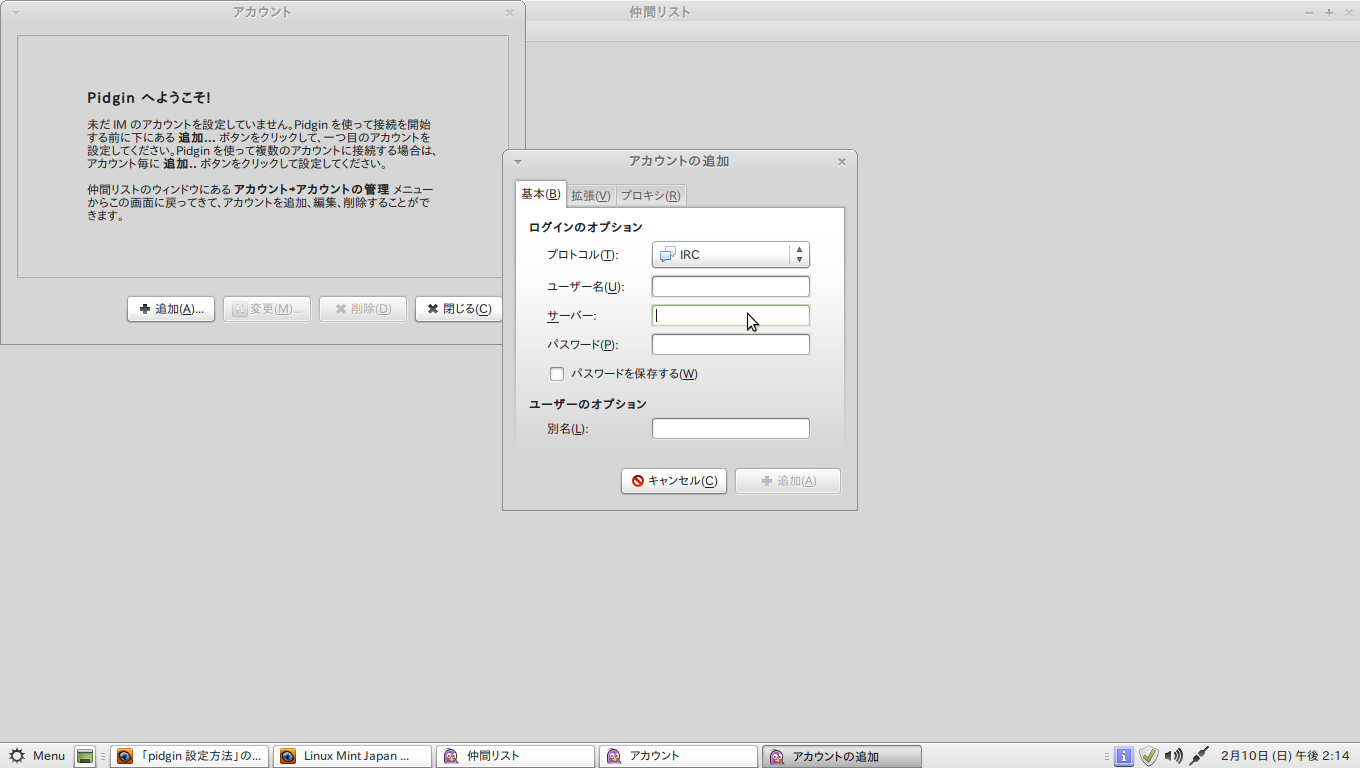Viewport: 1360px width, 768px height.
Task: Click the 追加(A) button in add-account dialog
Action: (x=788, y=481)
